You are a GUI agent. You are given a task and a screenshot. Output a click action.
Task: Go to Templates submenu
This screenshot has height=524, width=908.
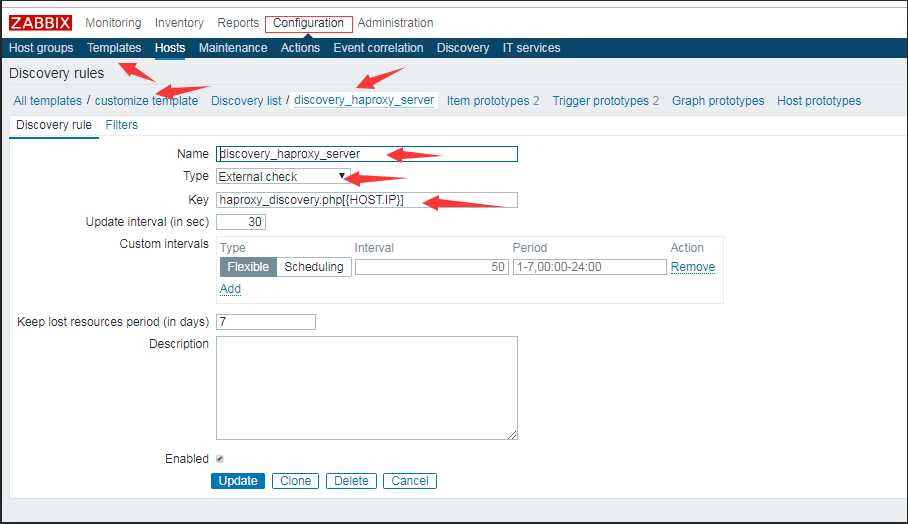tap(114, 47)
